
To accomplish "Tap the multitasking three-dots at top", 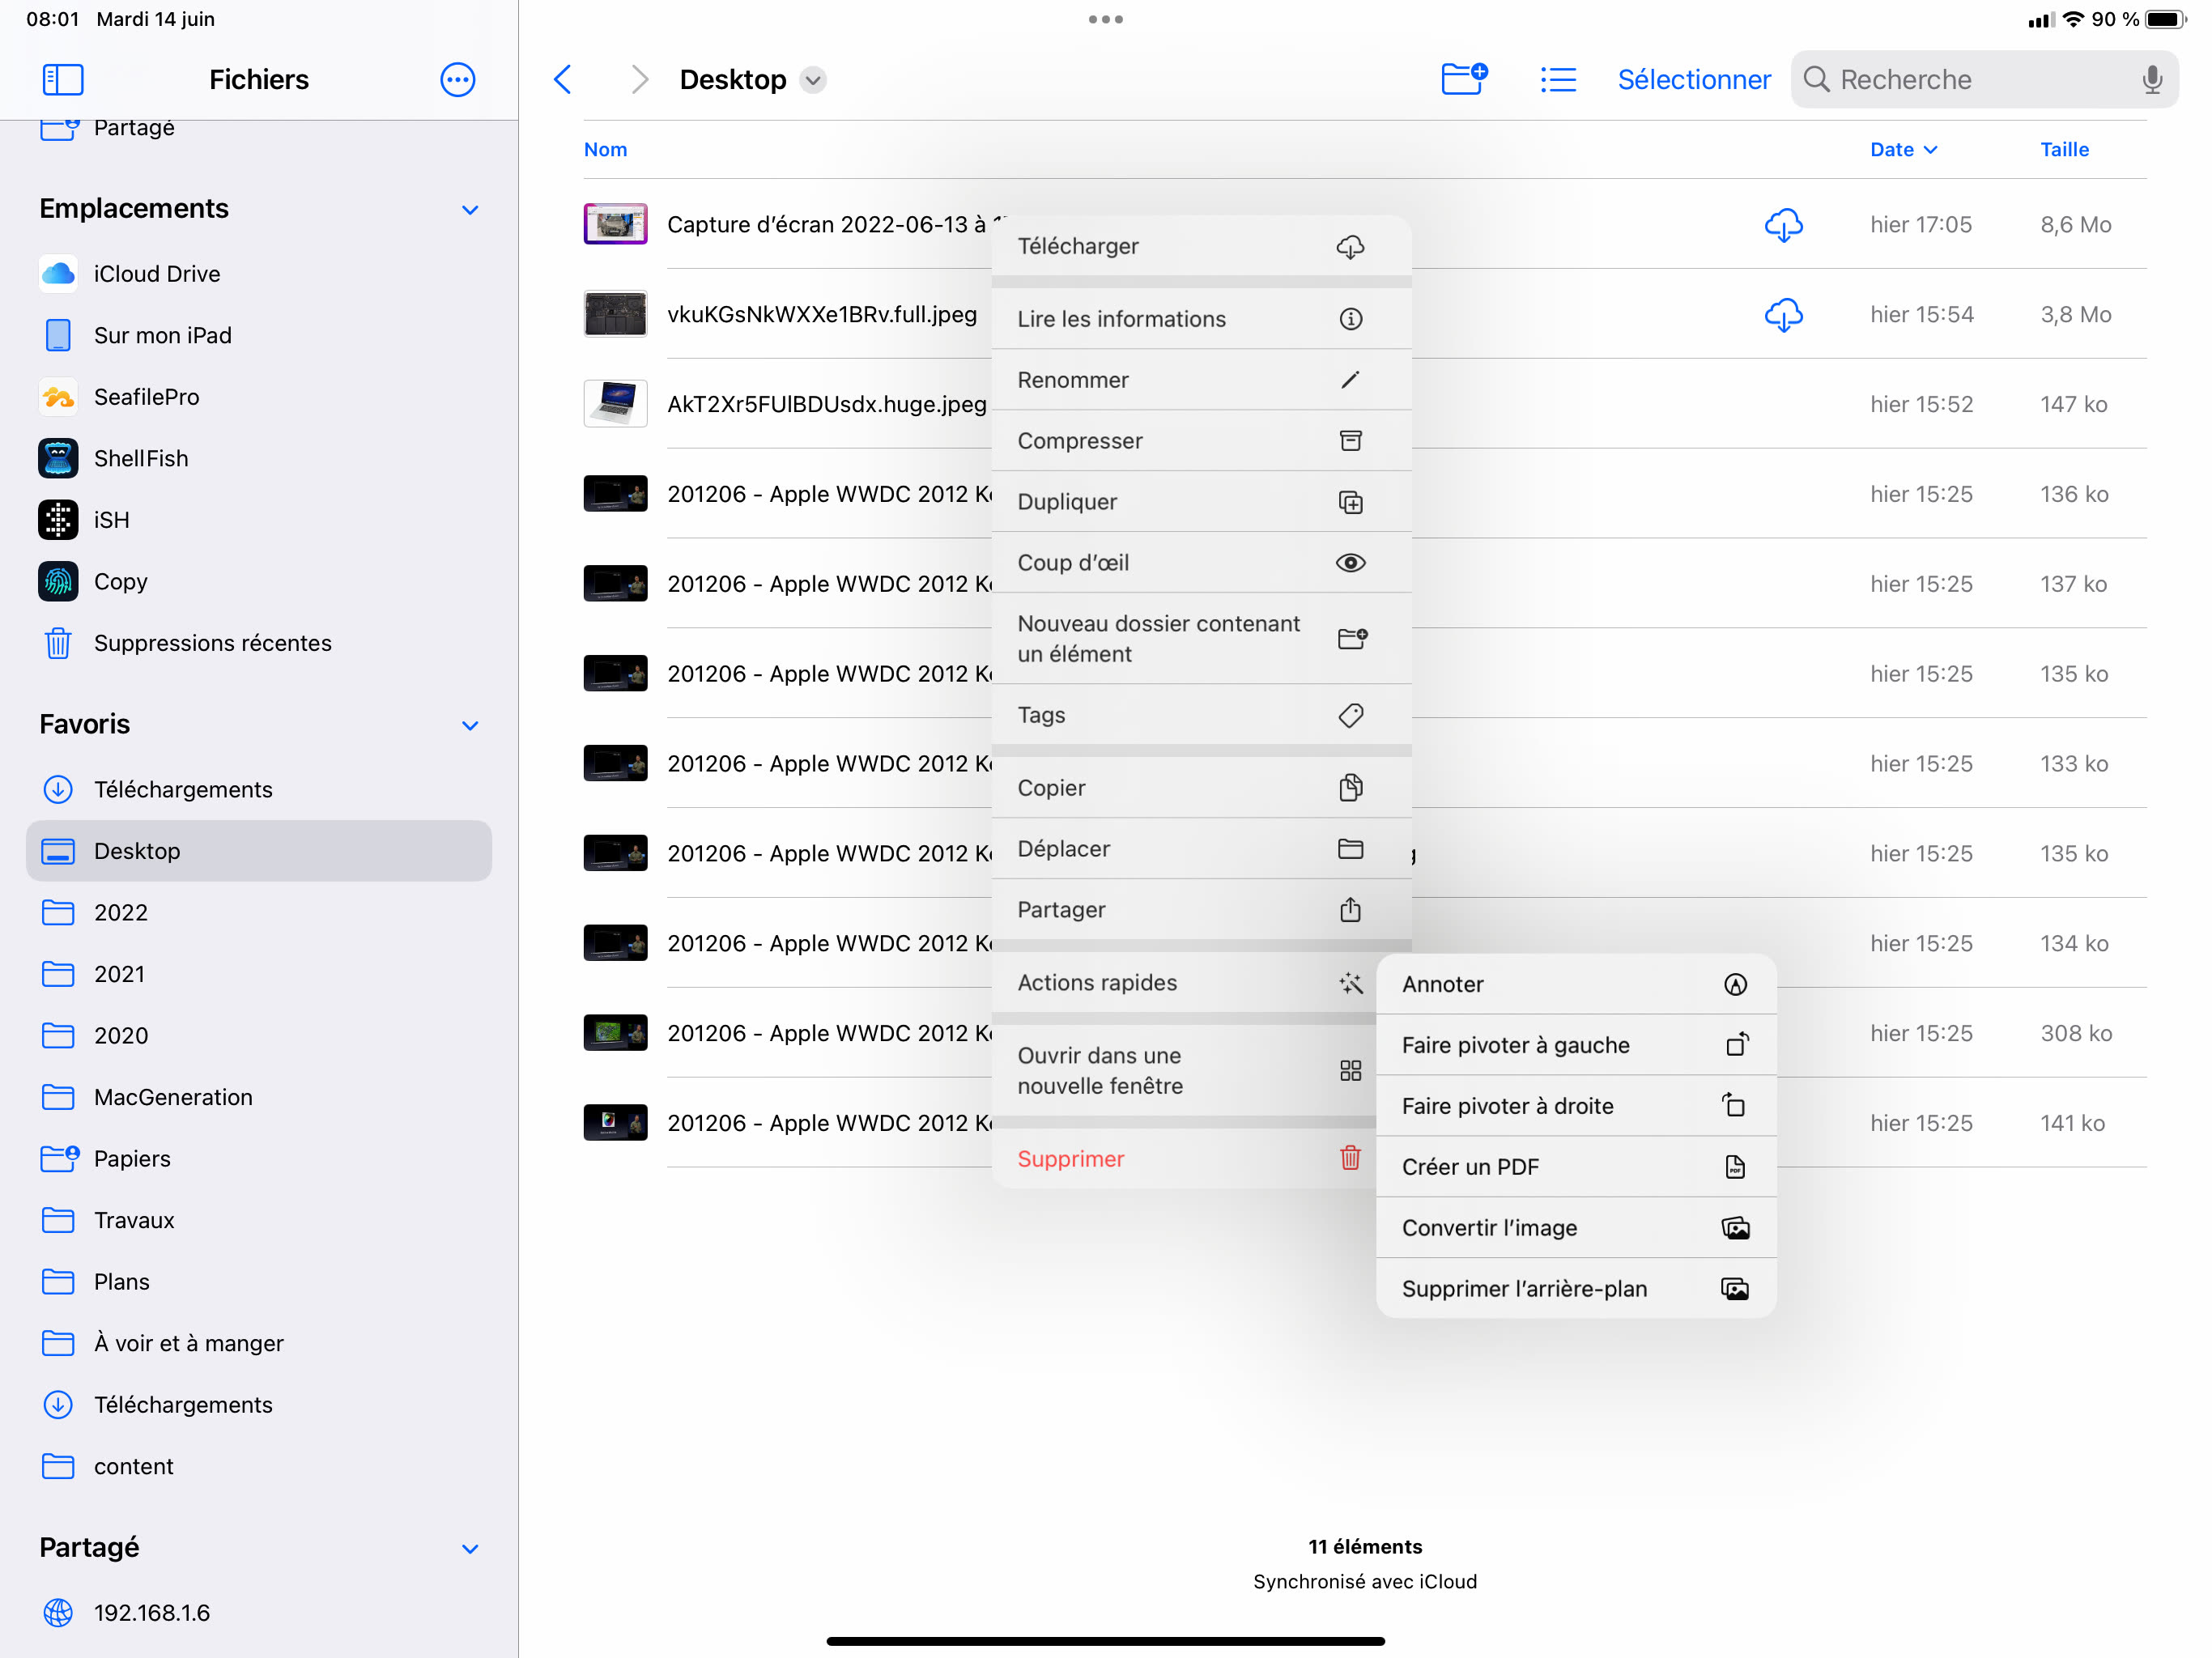I will coord(1105,19).
